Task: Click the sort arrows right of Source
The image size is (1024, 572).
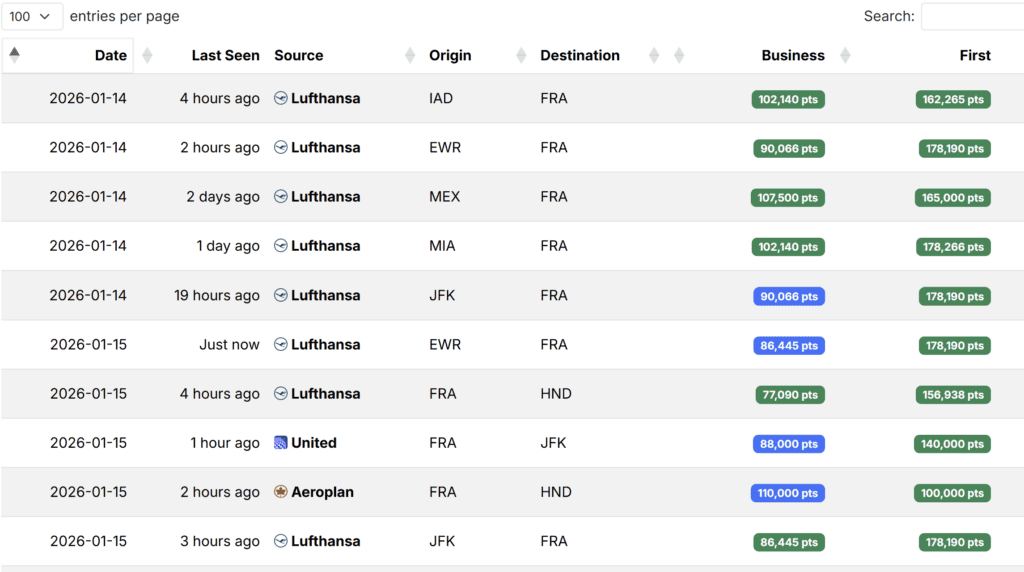Action: 410,56
